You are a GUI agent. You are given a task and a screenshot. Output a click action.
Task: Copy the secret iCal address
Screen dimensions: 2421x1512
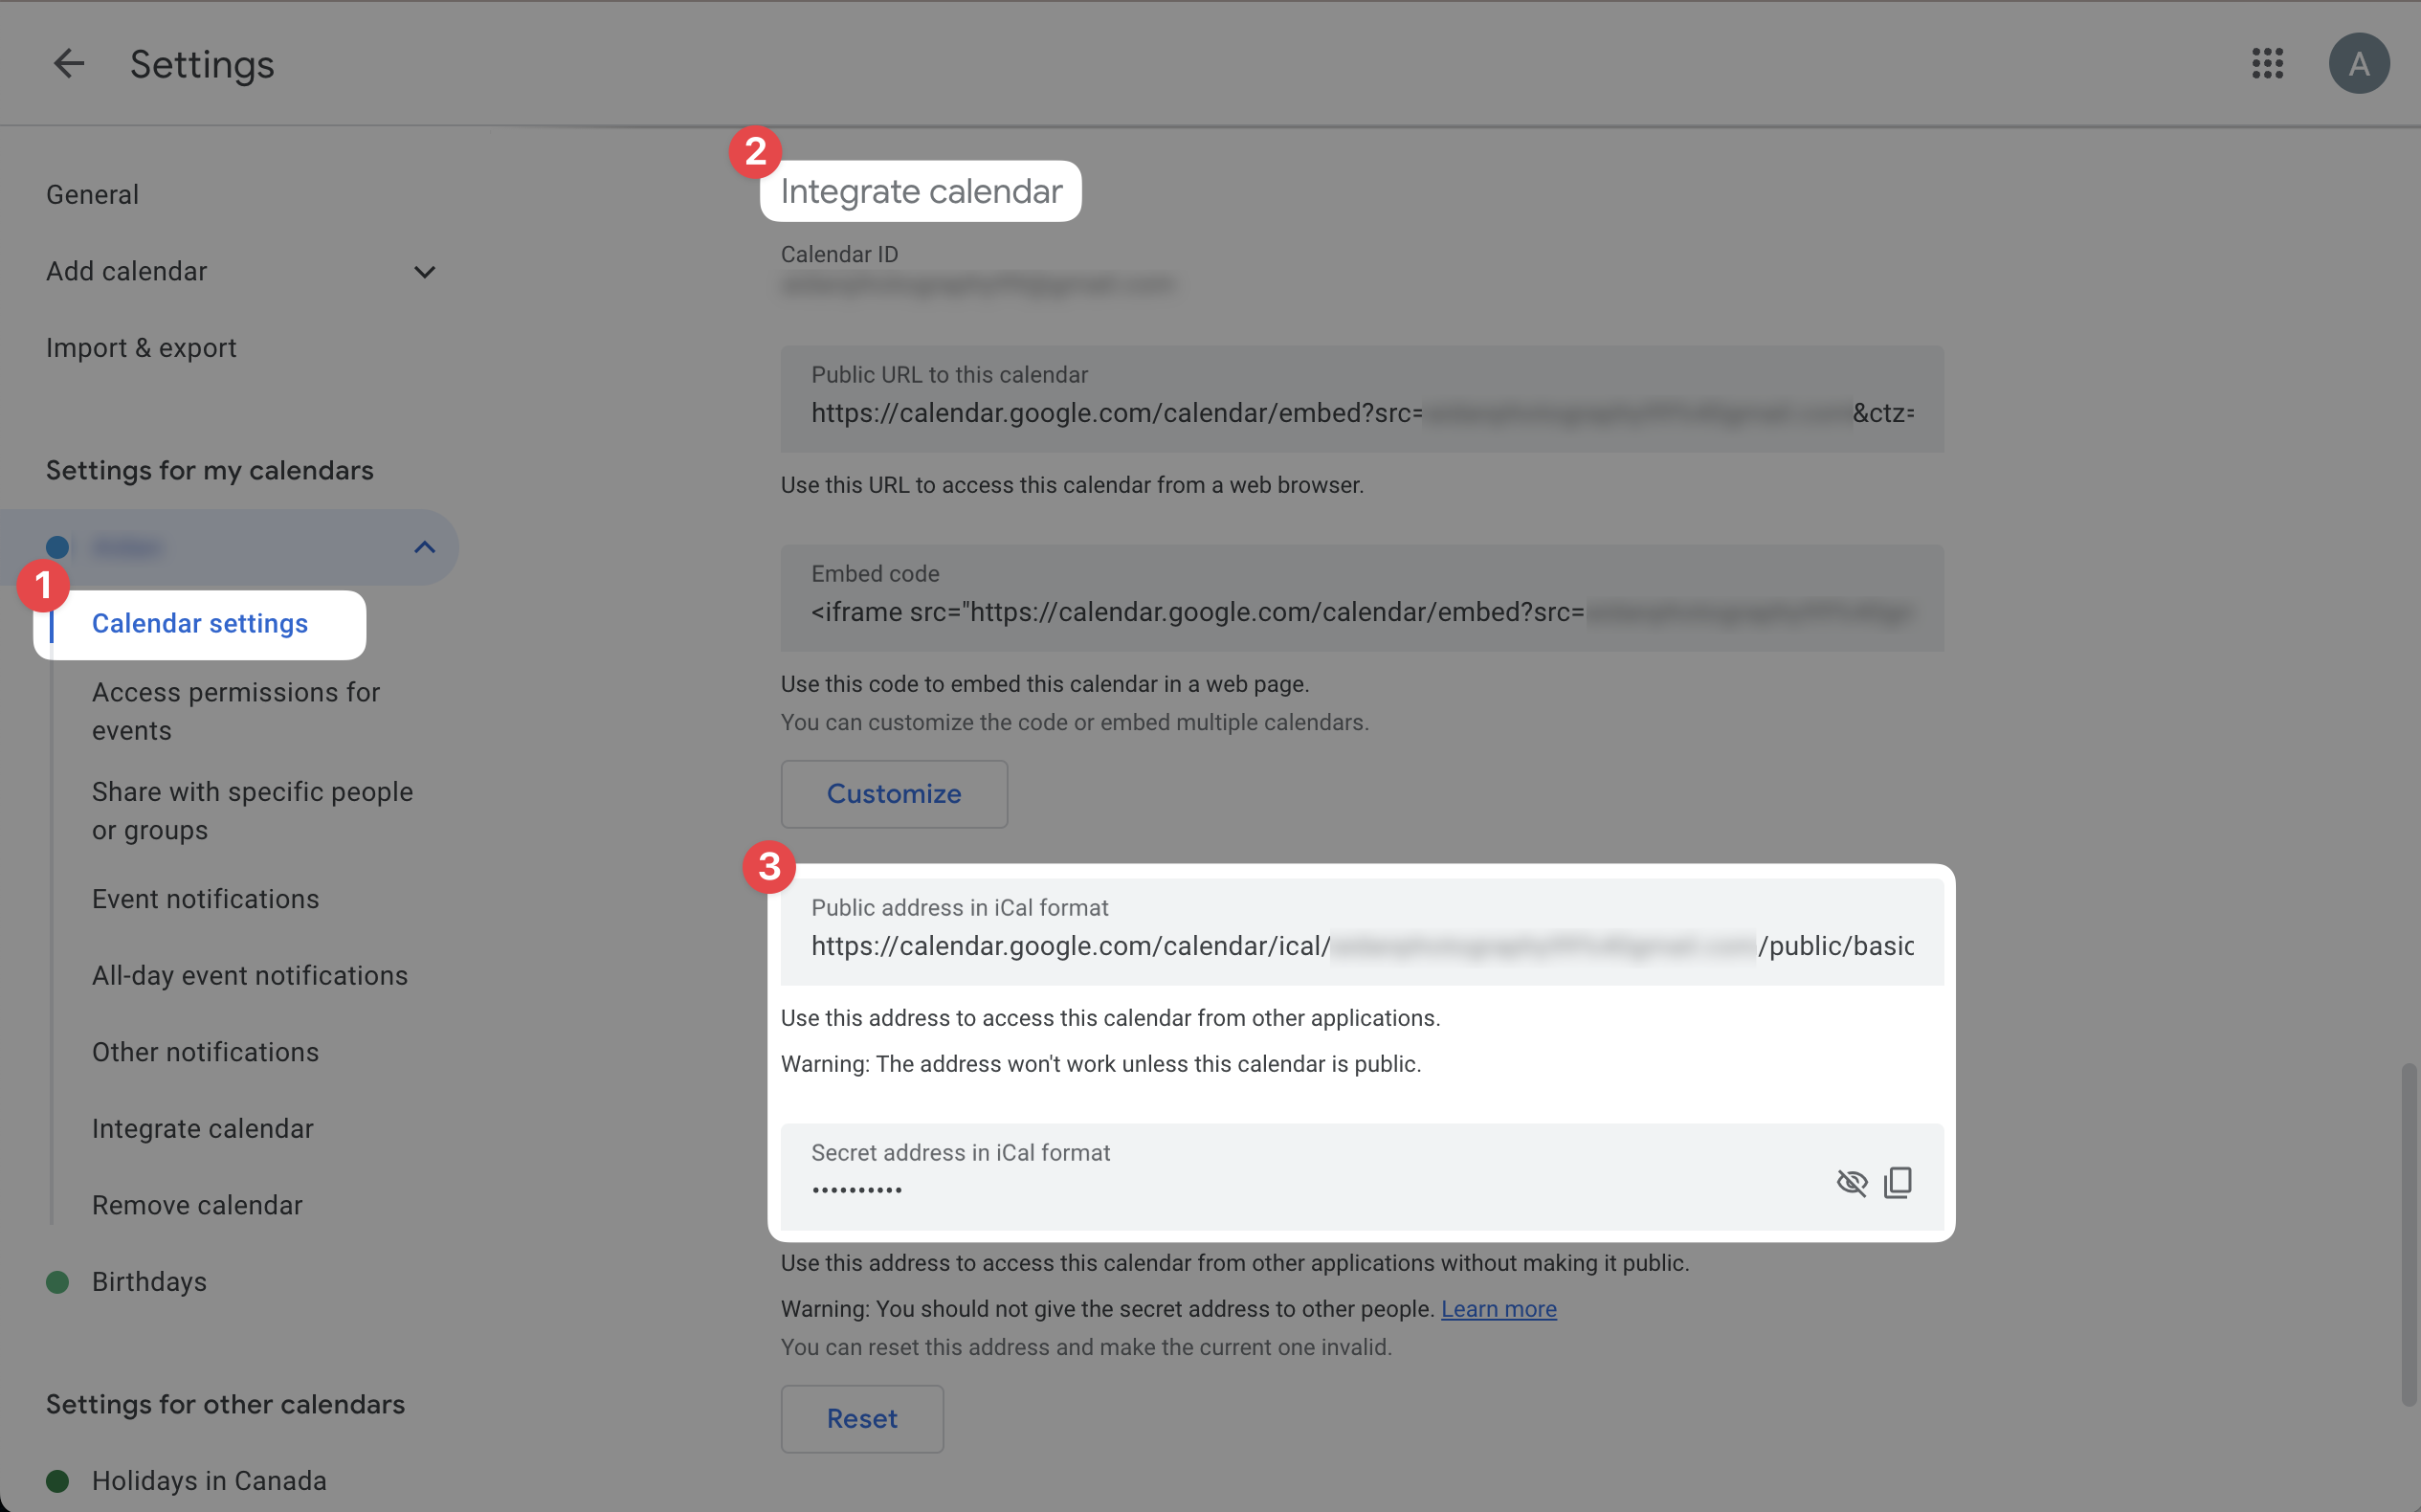(x=1897, y=1183)
